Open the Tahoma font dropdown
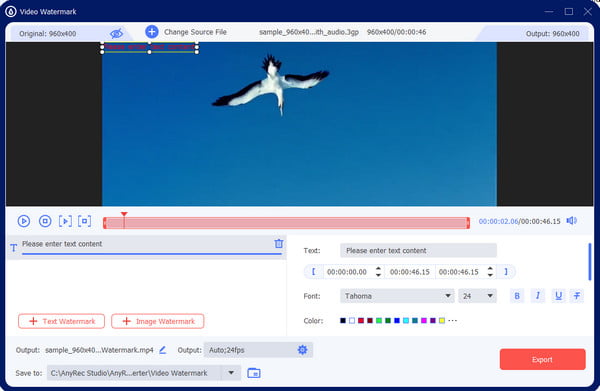This screenshot has width=600, height=391. (x=397, y=296)
